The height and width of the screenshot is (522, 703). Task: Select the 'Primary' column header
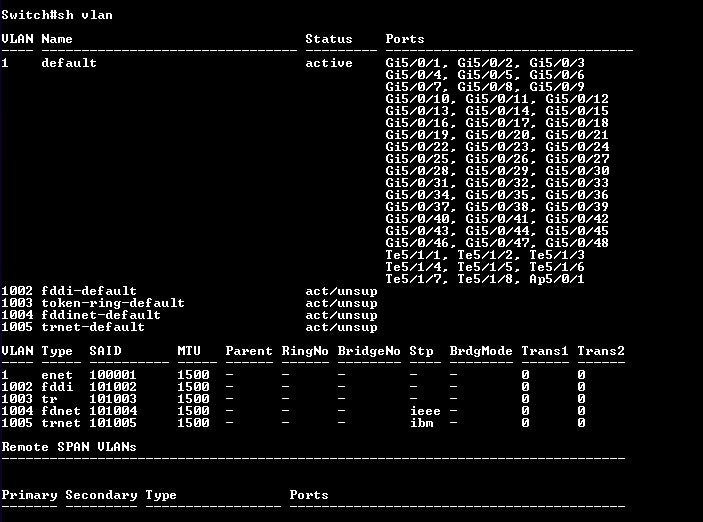point(29,495)
